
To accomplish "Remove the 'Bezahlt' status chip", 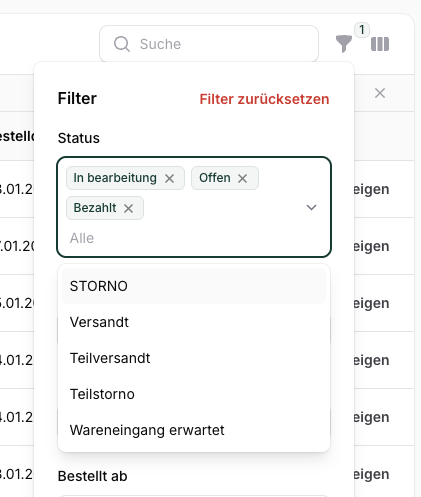I will (128, 209).
